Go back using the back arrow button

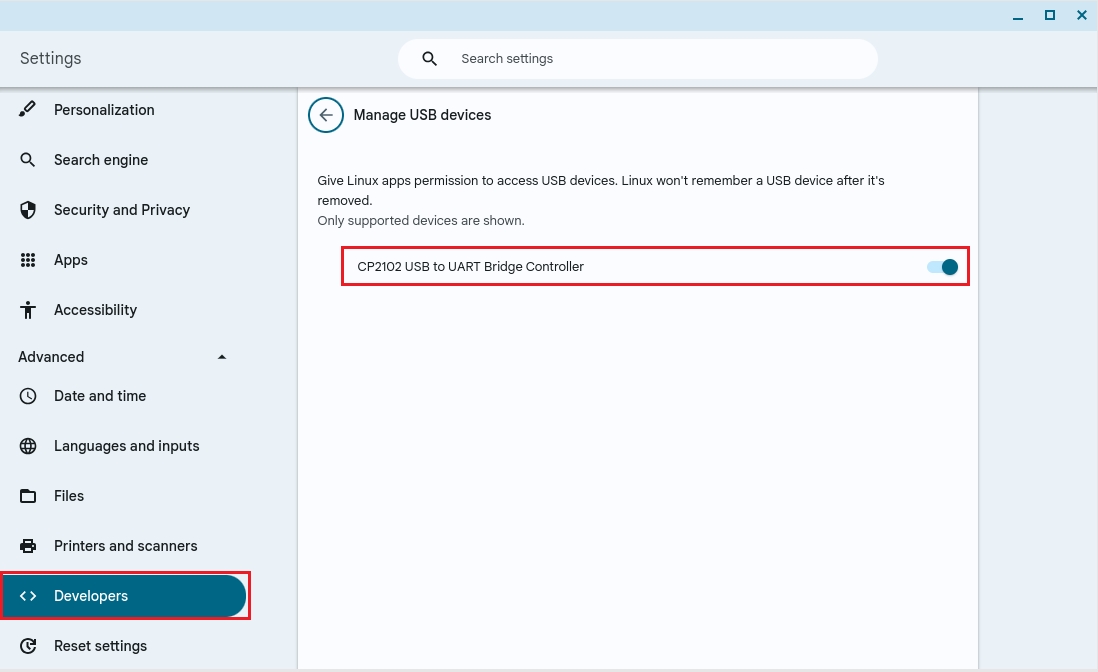click(325, 115)
